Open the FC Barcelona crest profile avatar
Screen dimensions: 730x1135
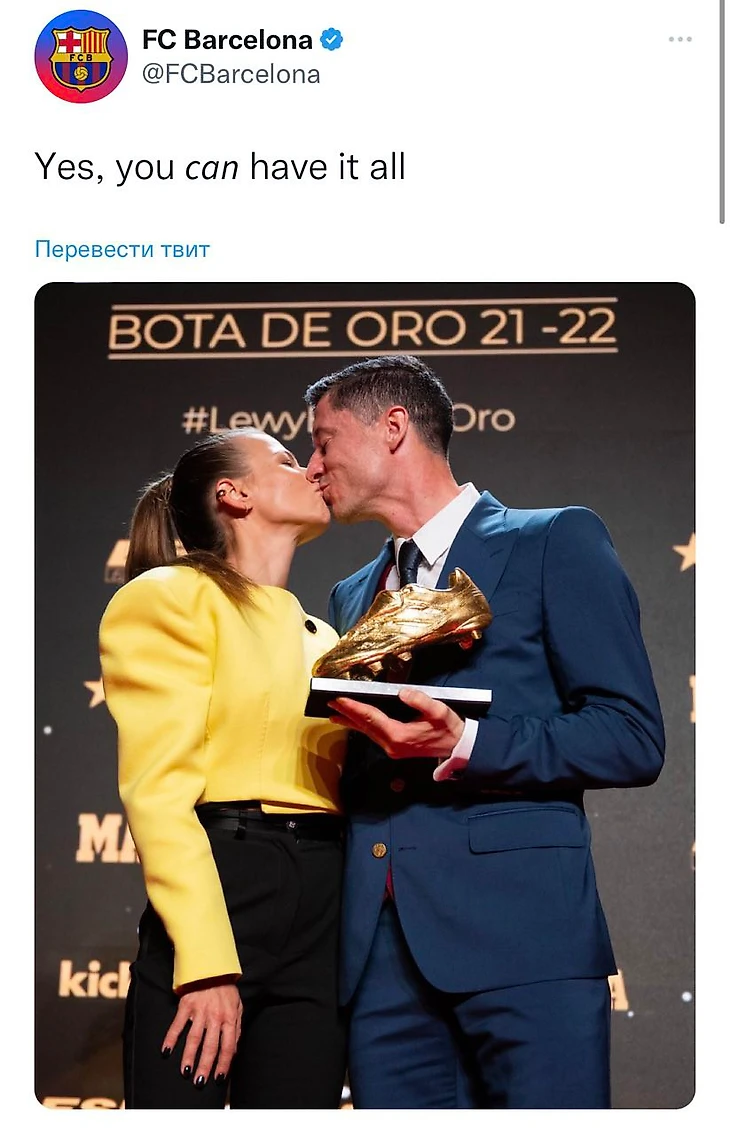(x=81, y=56)
